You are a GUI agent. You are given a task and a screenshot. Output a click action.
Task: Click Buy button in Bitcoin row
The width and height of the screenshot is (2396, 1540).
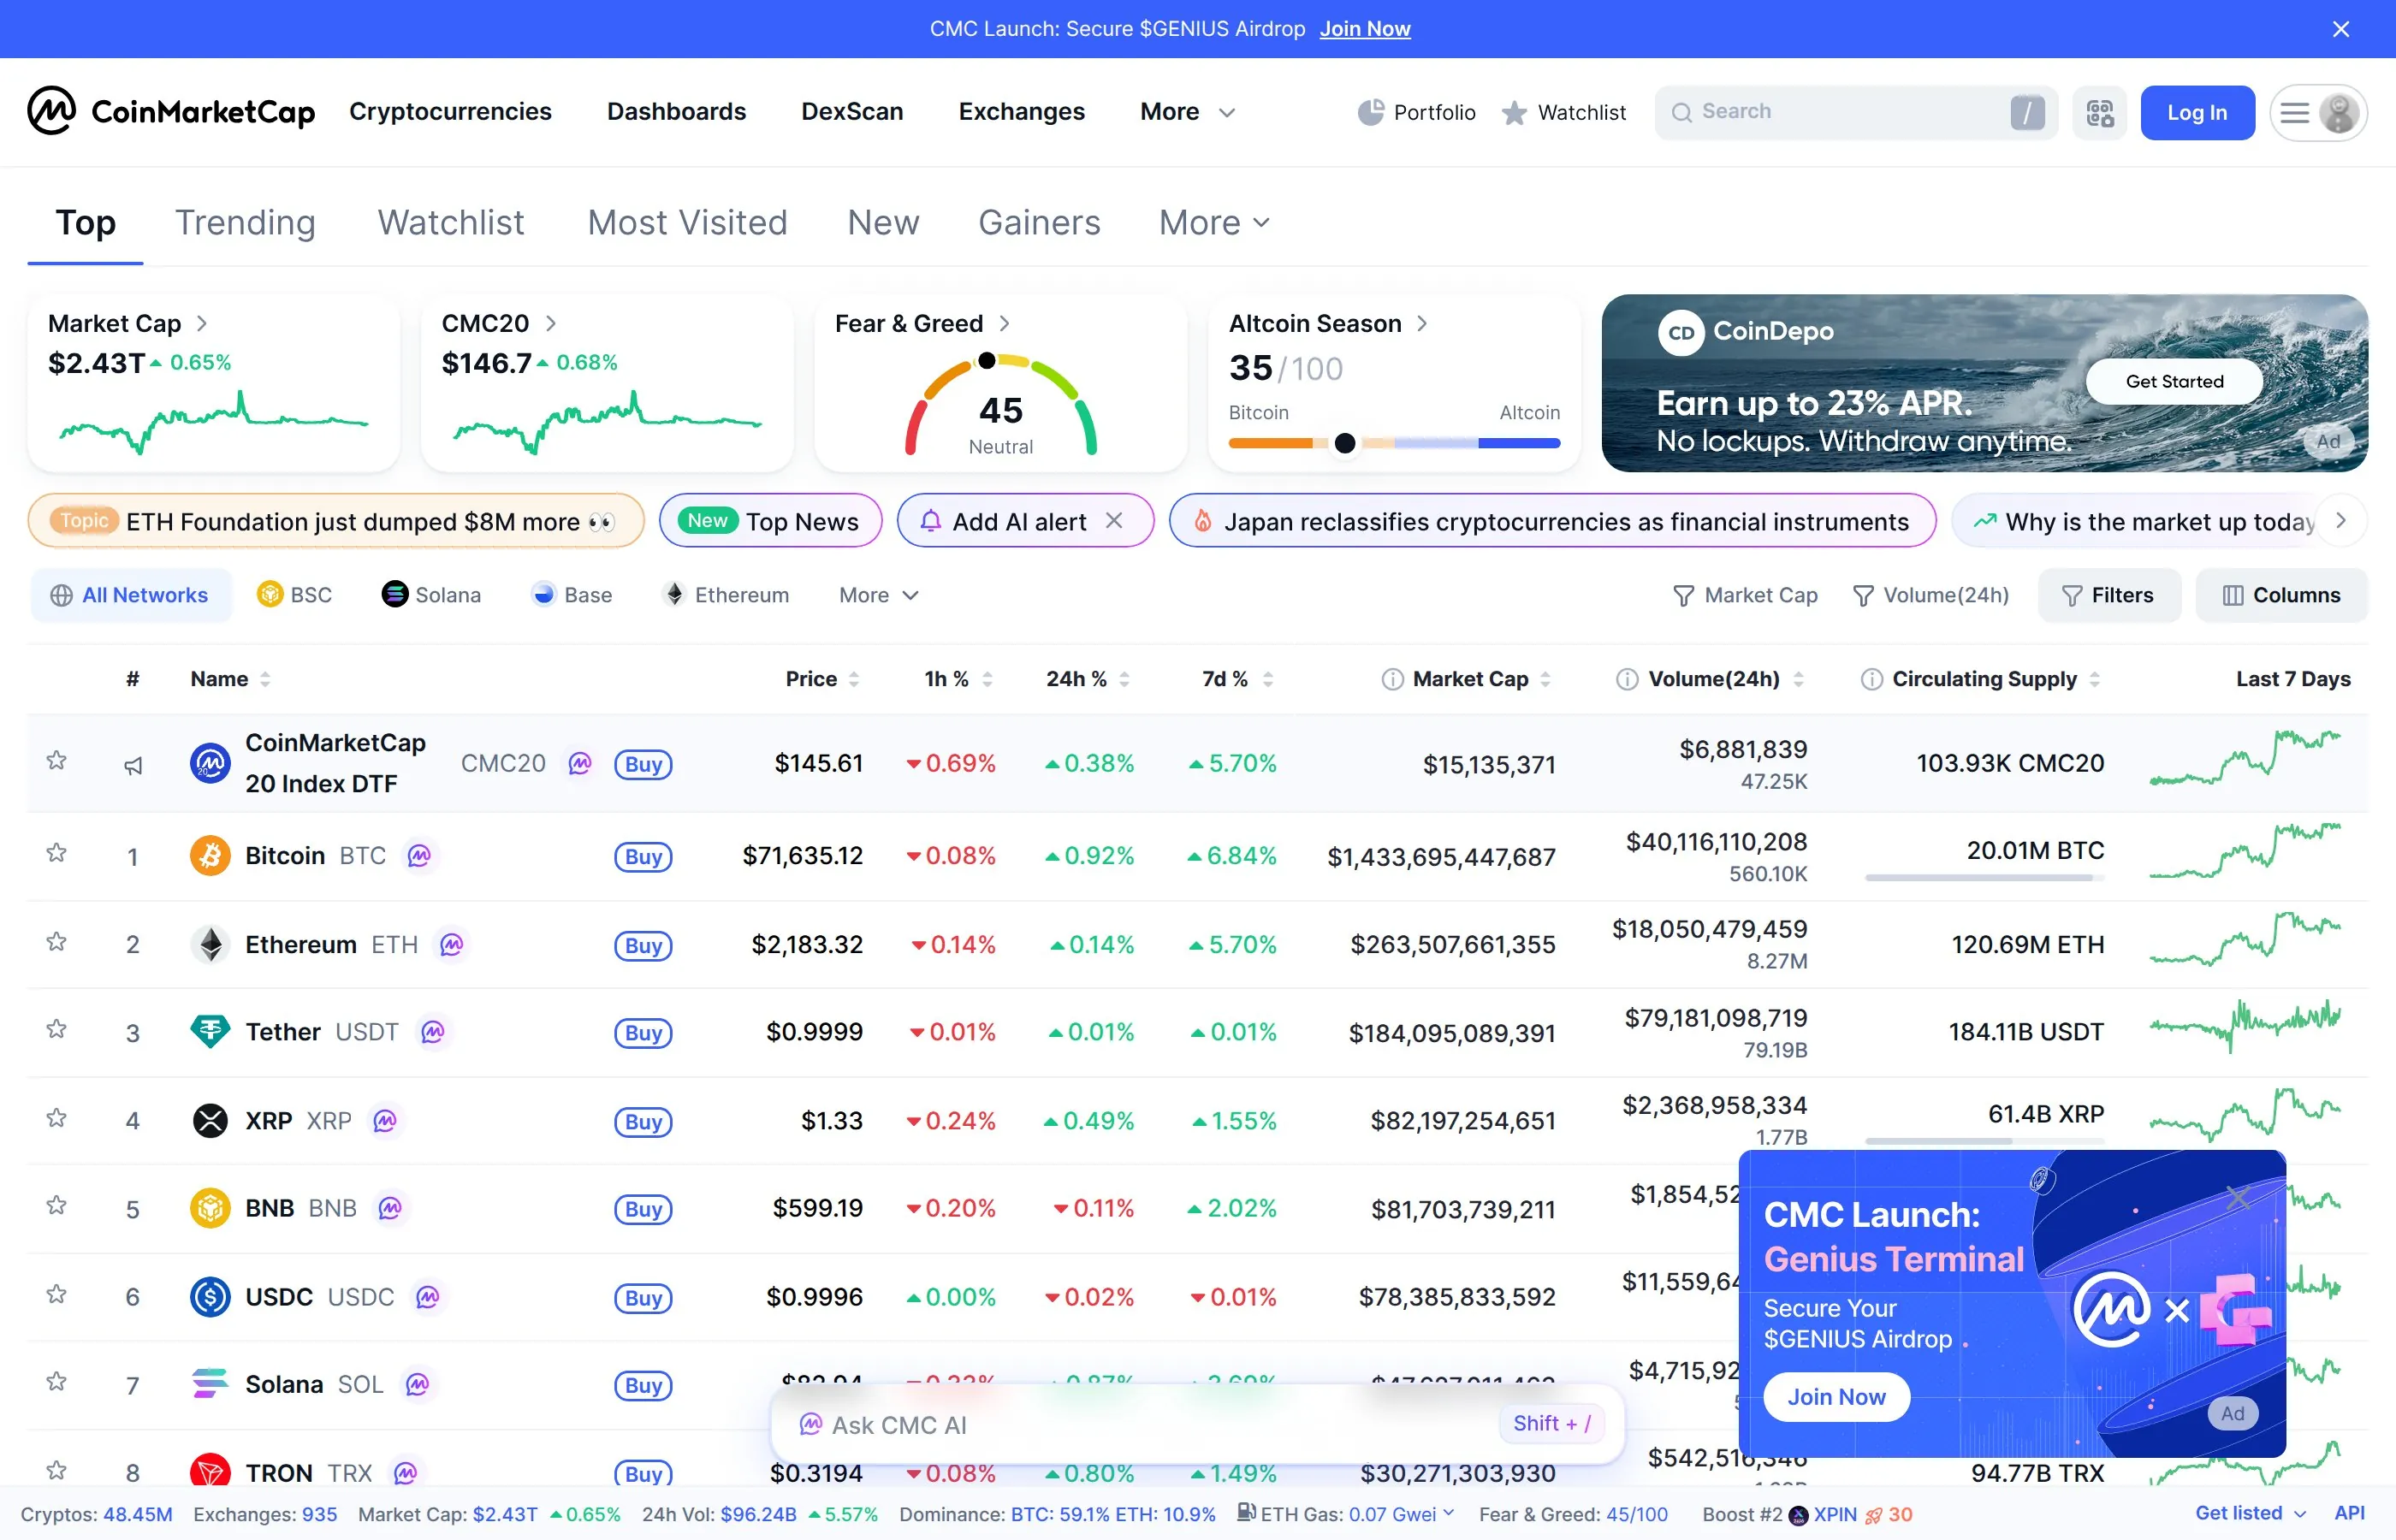click(643, 857)
